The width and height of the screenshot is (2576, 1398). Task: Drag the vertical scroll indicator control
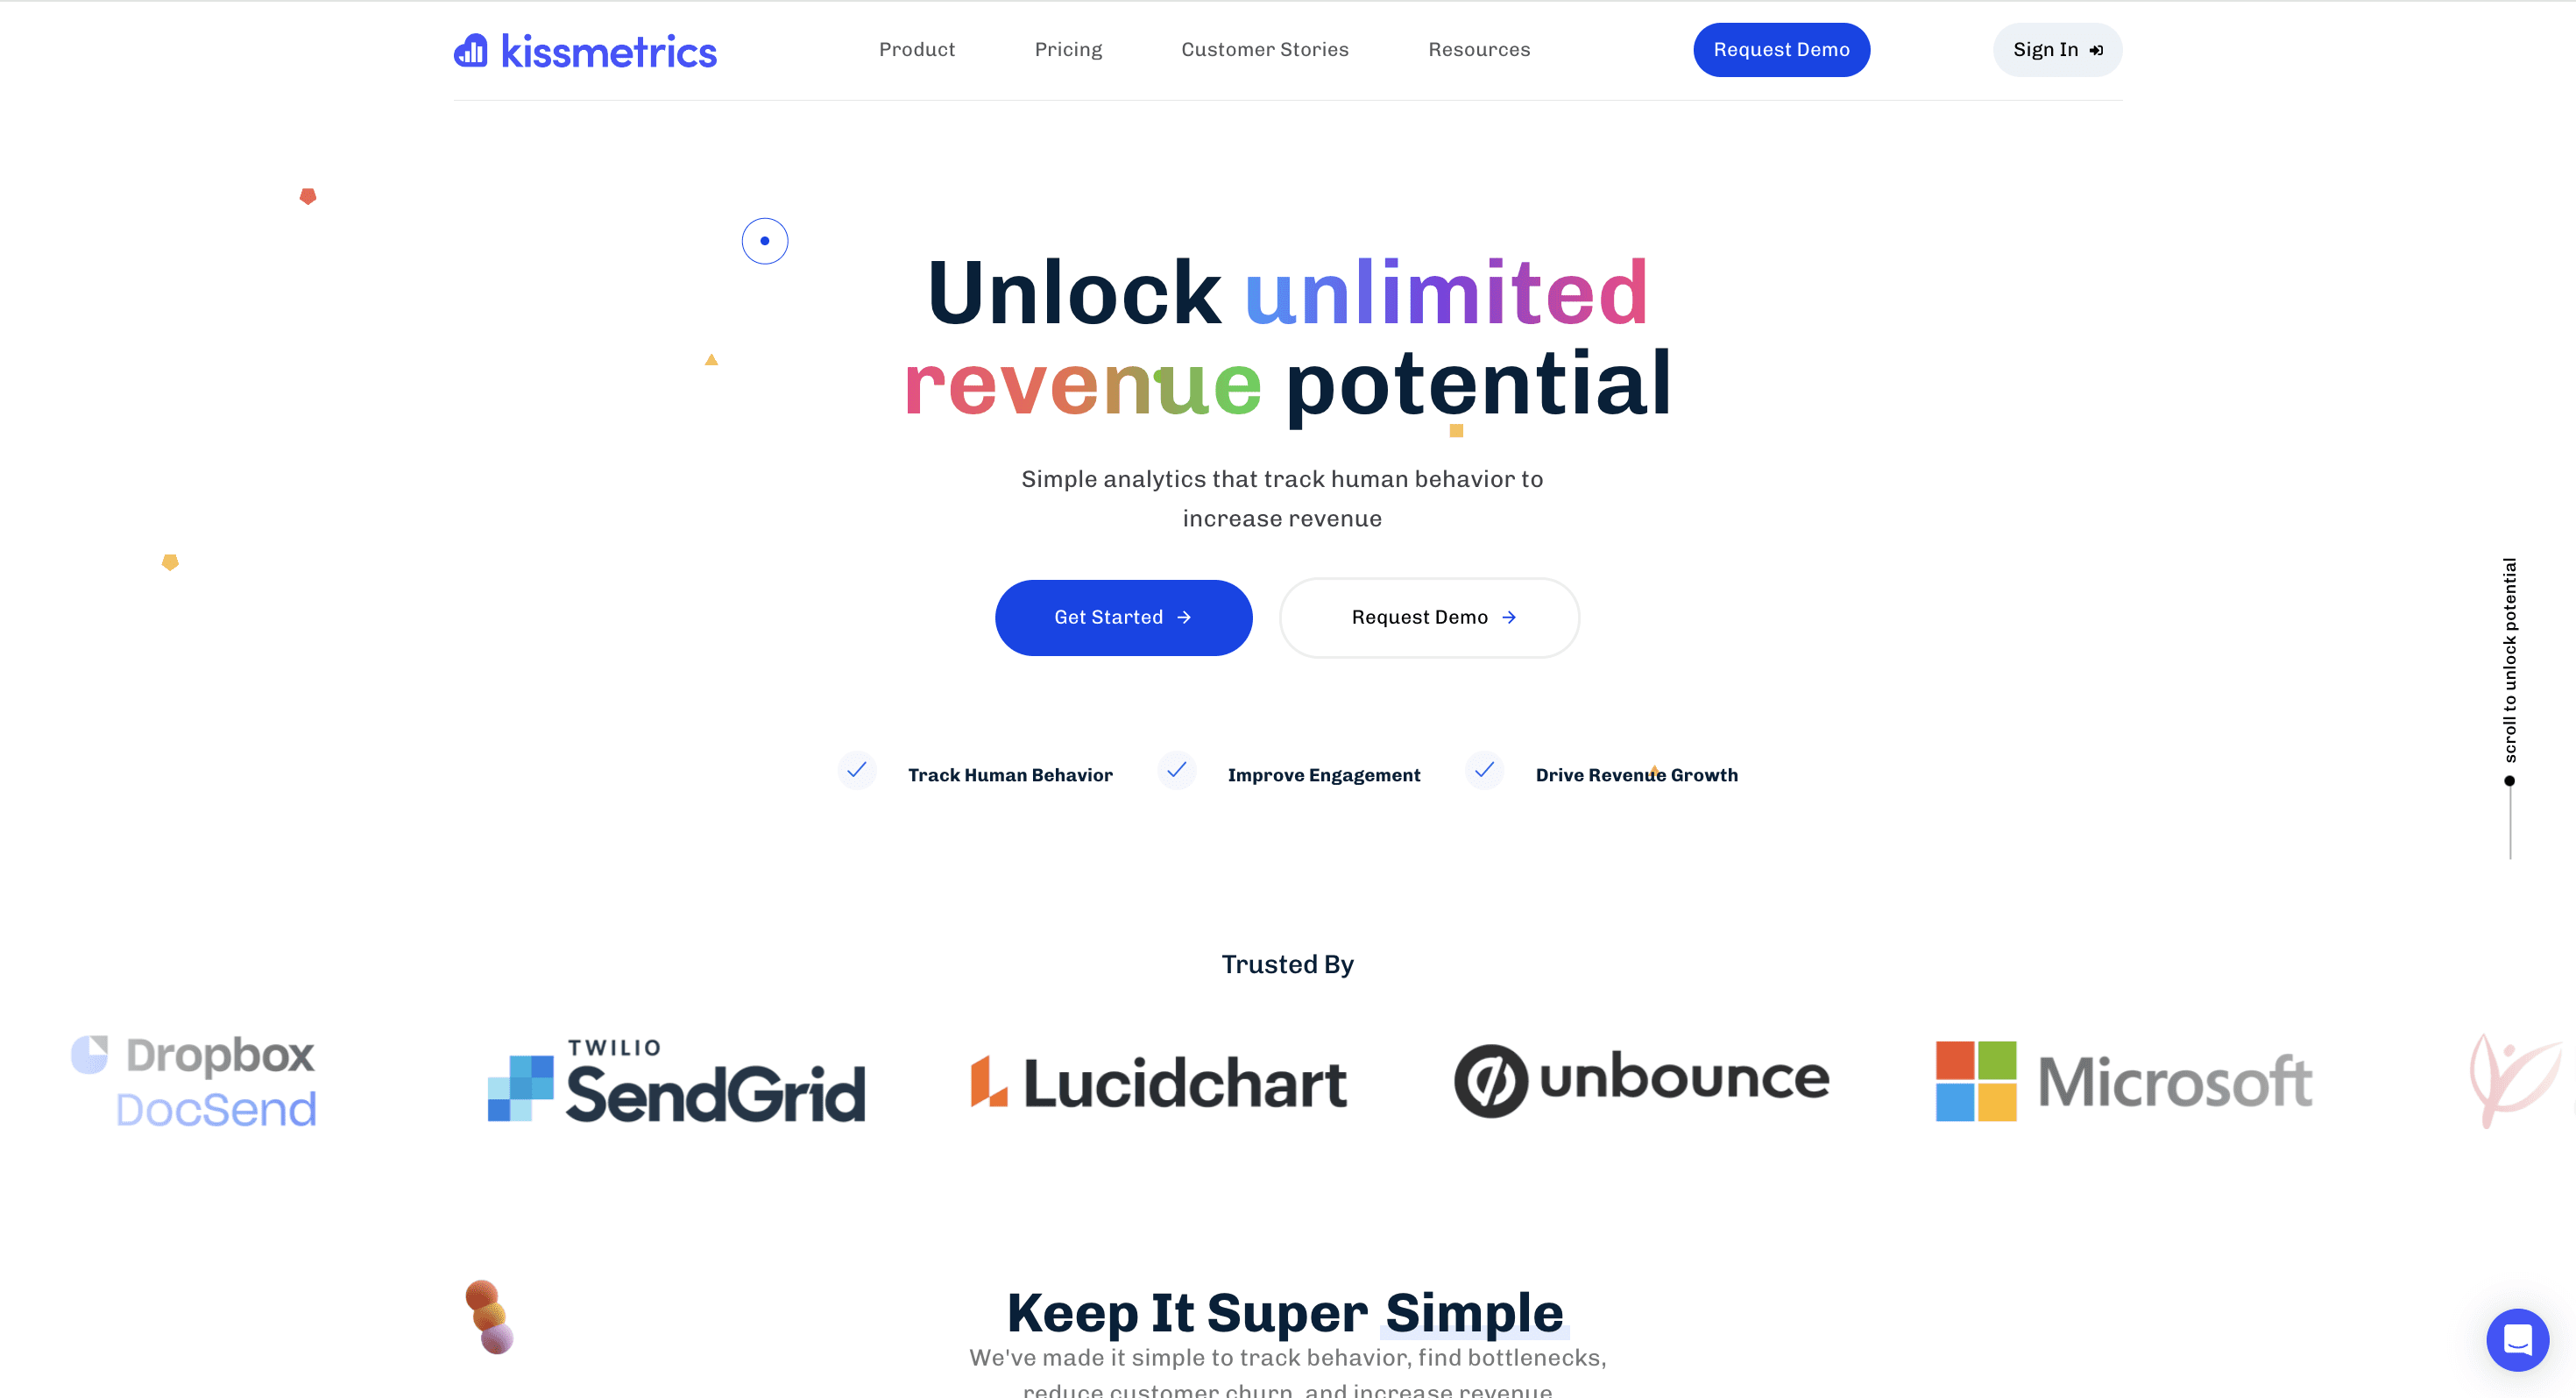[2510, 781]
